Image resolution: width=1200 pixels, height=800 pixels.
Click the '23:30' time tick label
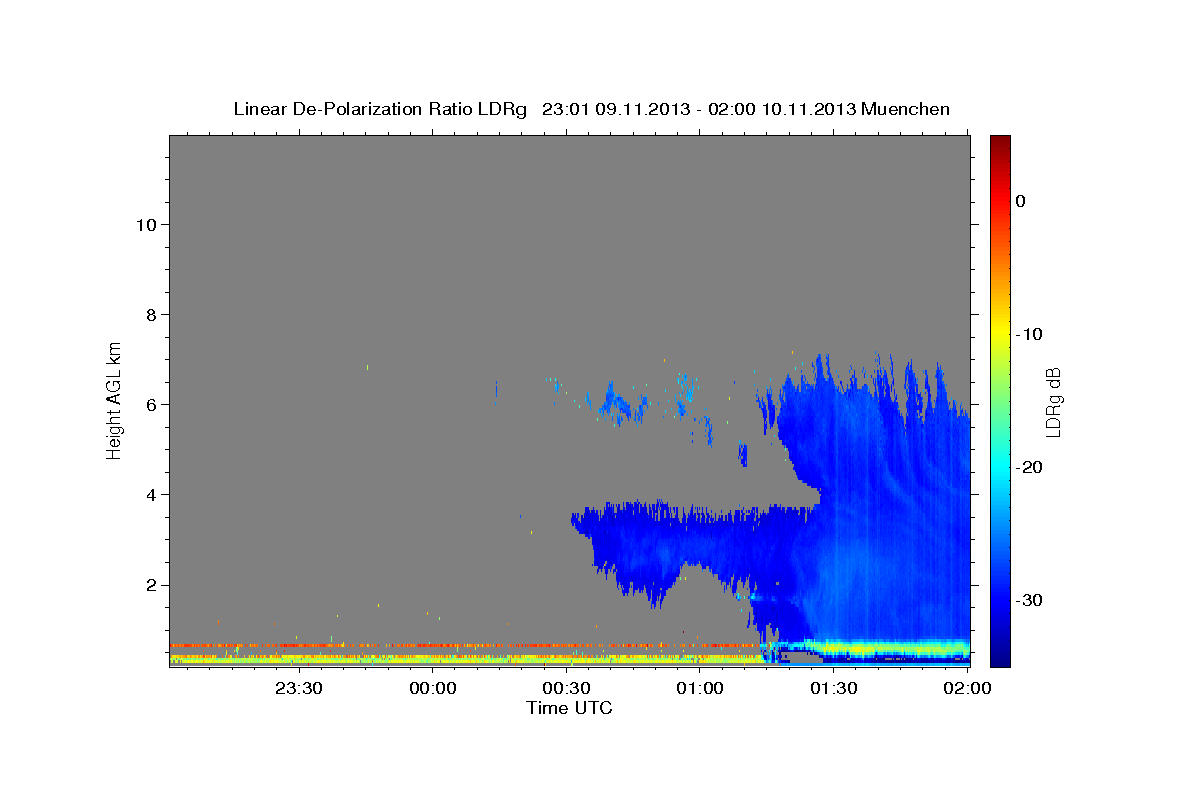pos(299,688)
